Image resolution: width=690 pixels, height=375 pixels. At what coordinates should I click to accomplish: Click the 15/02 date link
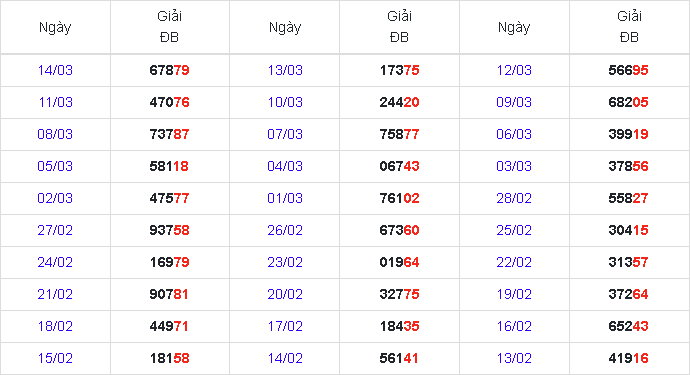(x=55, y=358)
